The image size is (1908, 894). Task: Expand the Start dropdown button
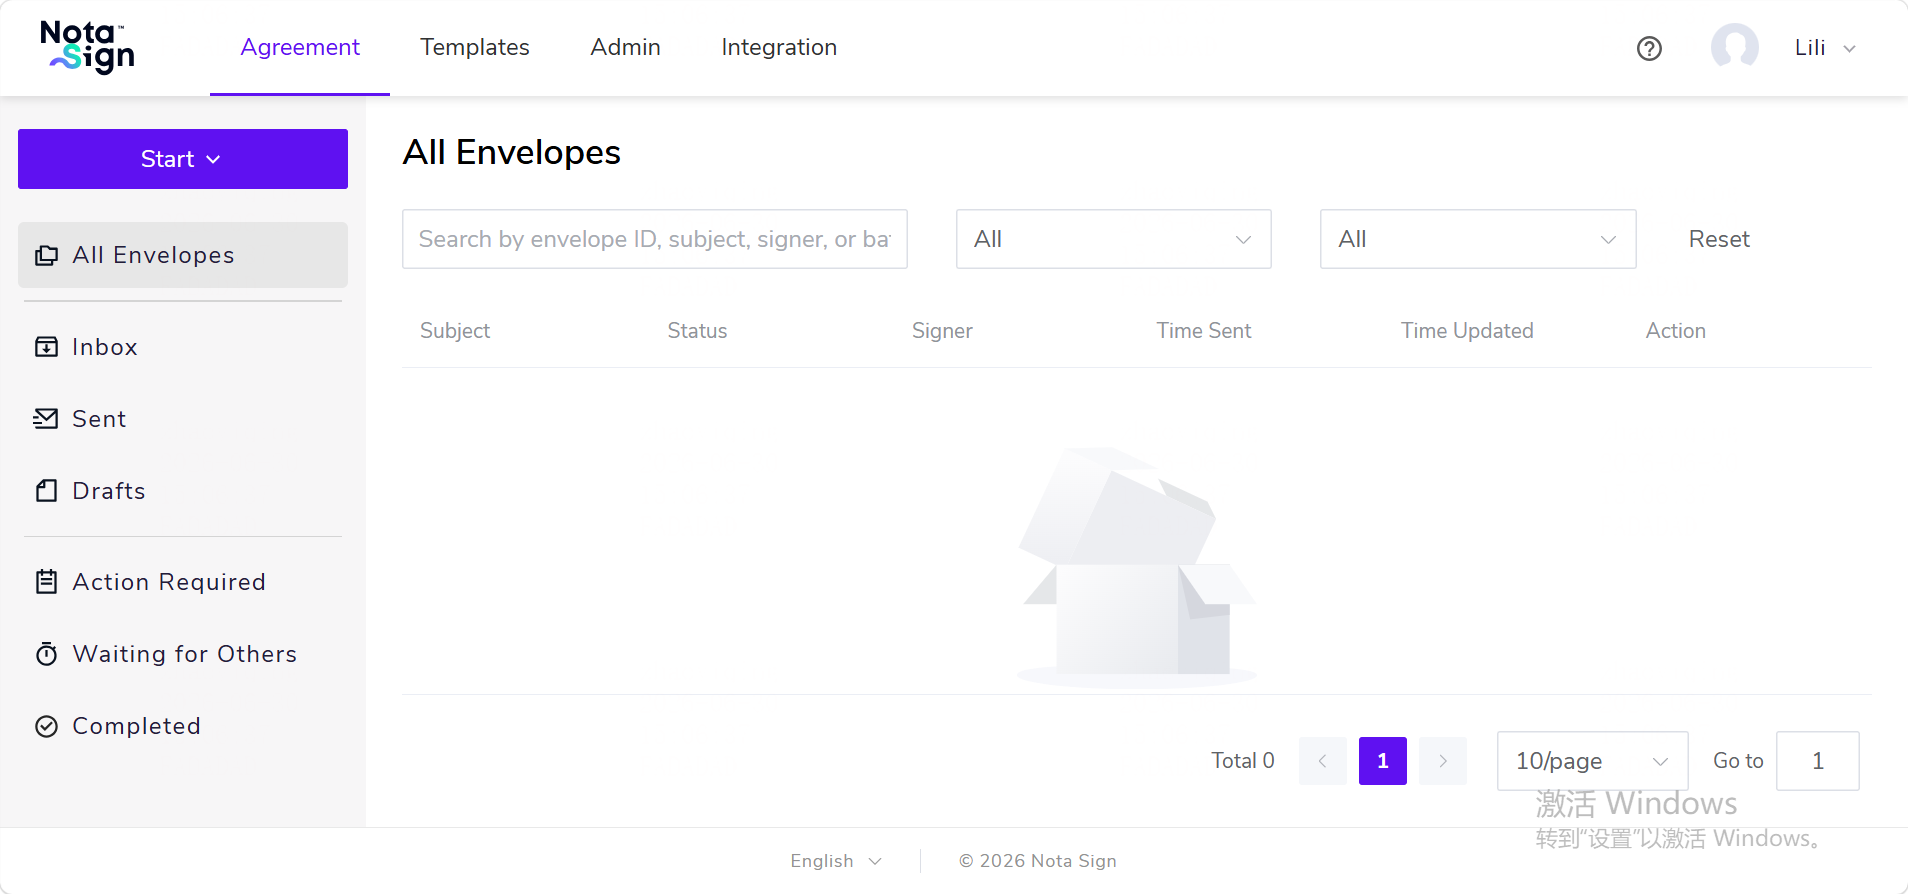(183, 159)
